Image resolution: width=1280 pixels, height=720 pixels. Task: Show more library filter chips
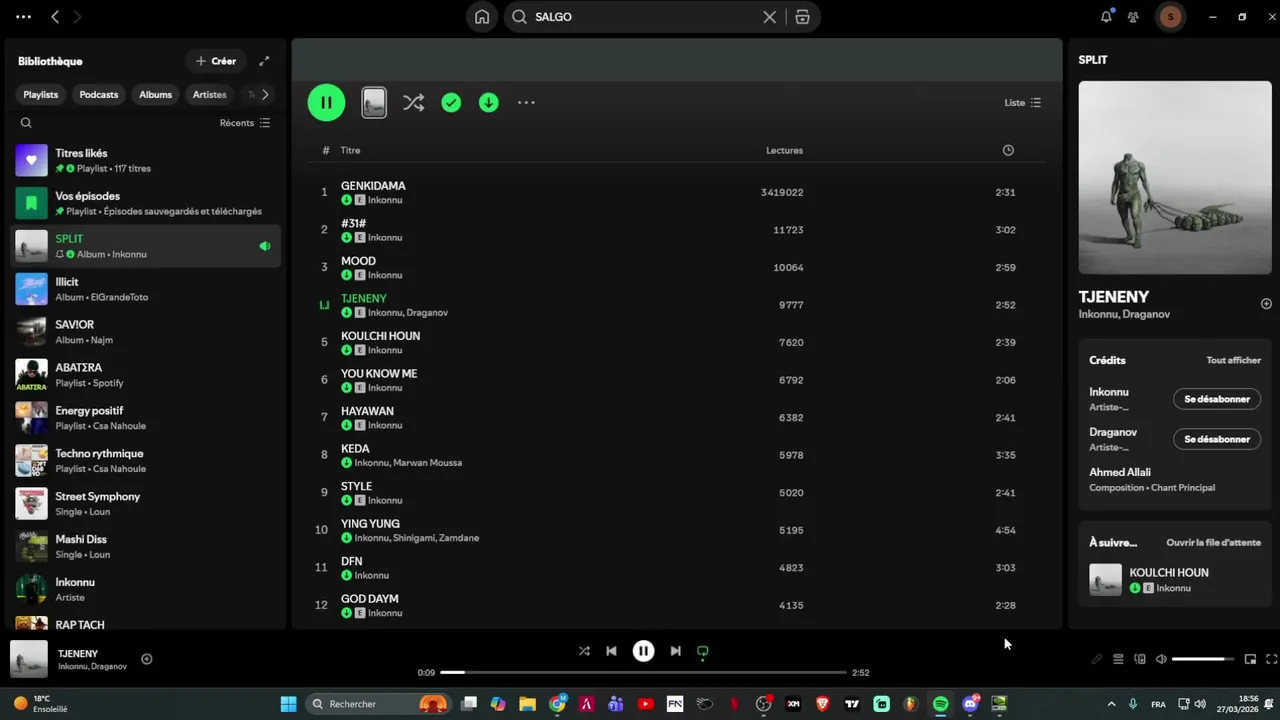click(265, 94)
